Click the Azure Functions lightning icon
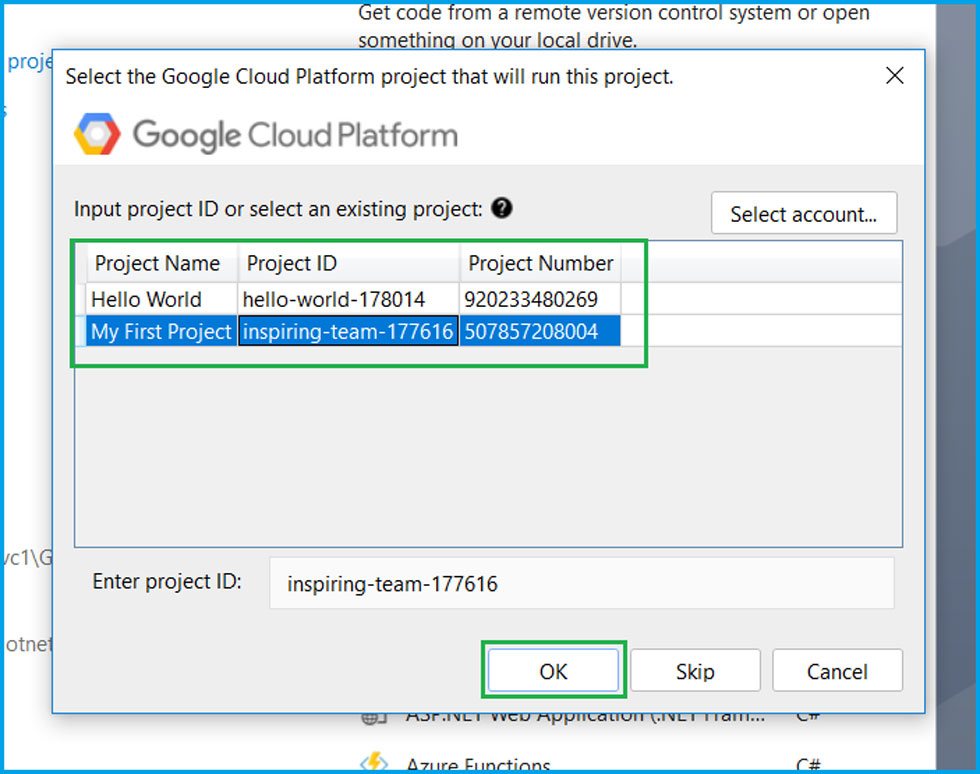This screenshot has height=774, width=980. point(374,764)
